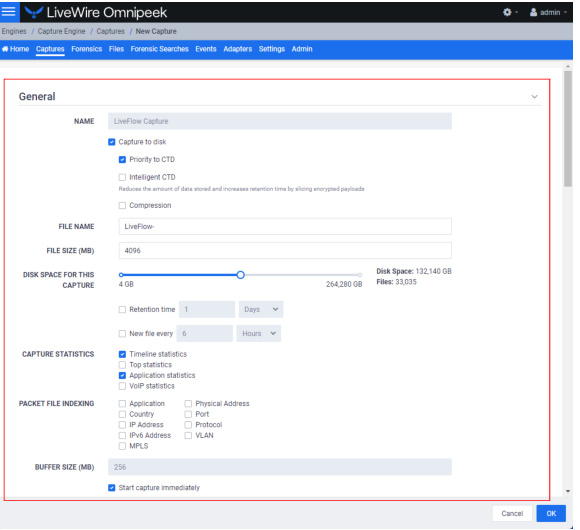
Task: Switch to the Events tab
Action: 206,49
